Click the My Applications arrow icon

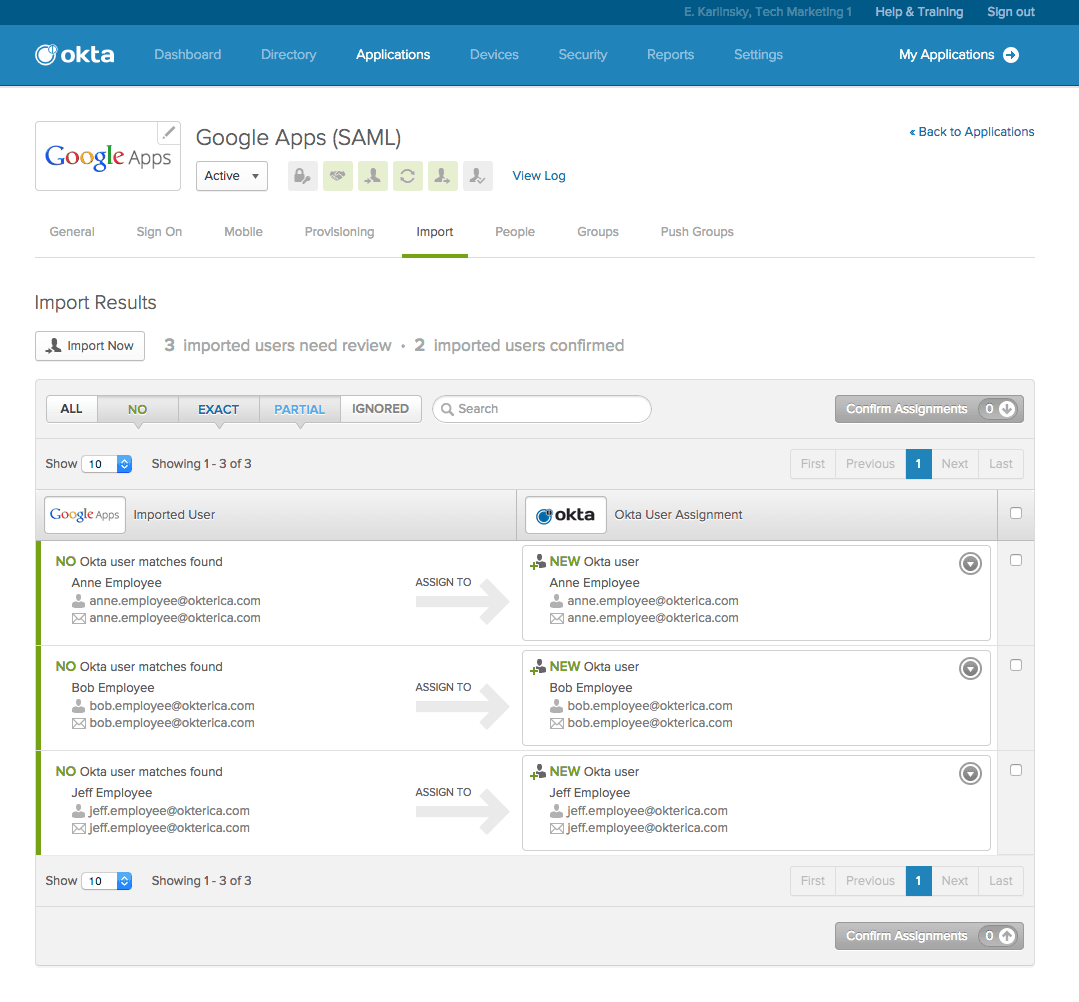coord(1011,55)
